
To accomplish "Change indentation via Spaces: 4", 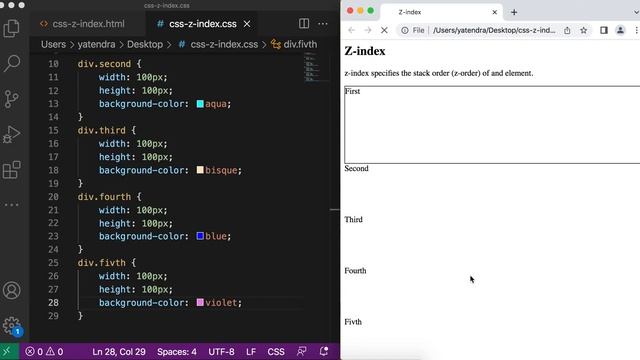I will pyautogui.click(x=177, y=351).
